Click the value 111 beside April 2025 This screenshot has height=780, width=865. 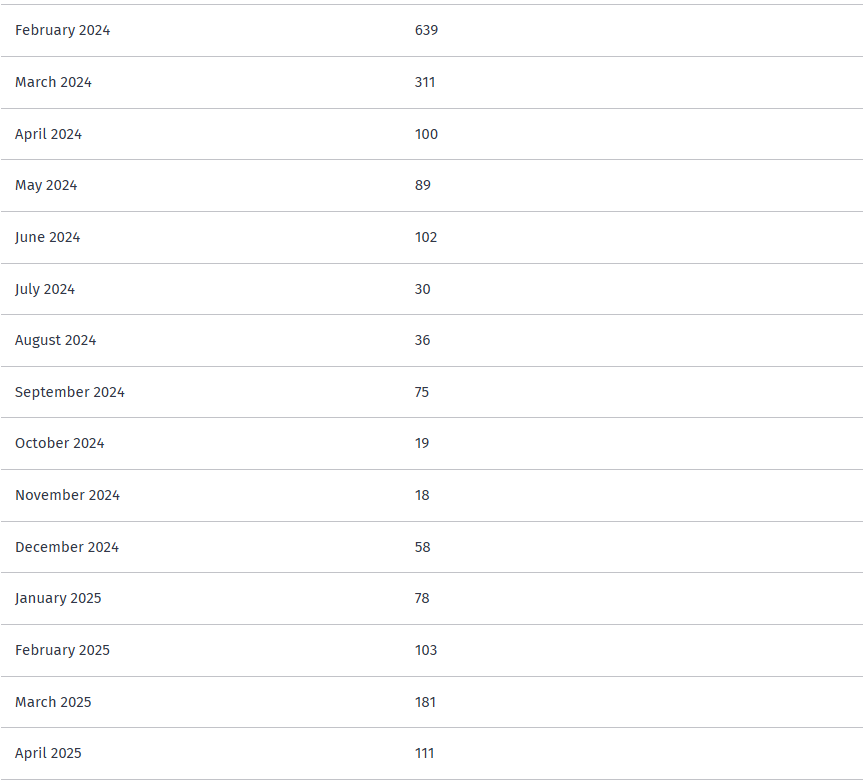tap(424, 754)
